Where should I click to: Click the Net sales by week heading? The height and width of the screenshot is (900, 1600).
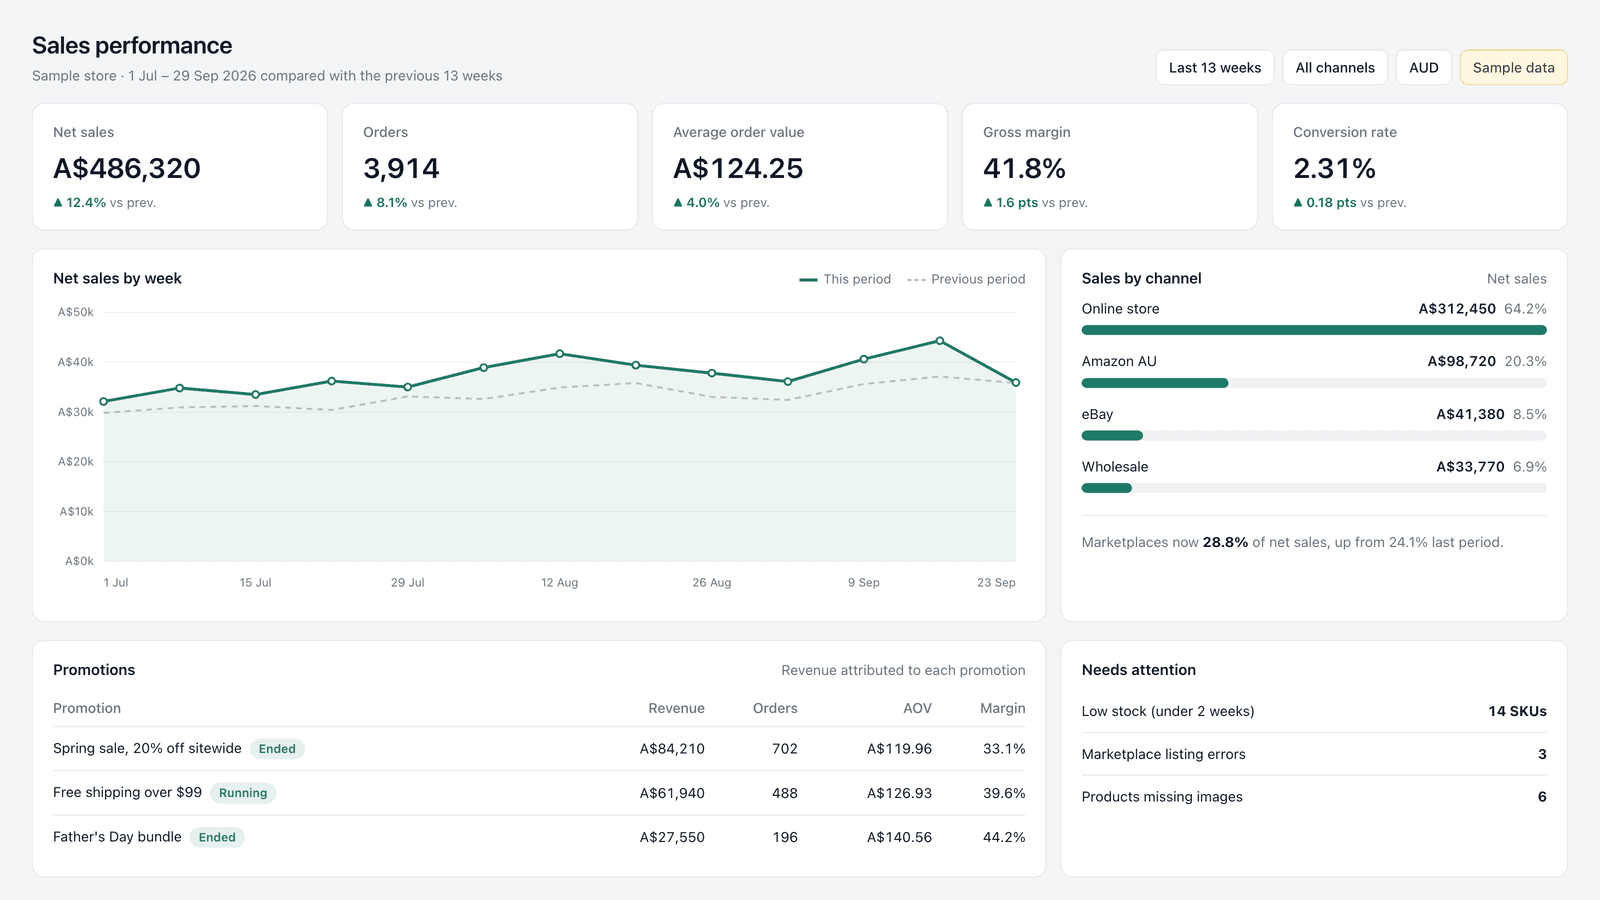click(117, 279)
